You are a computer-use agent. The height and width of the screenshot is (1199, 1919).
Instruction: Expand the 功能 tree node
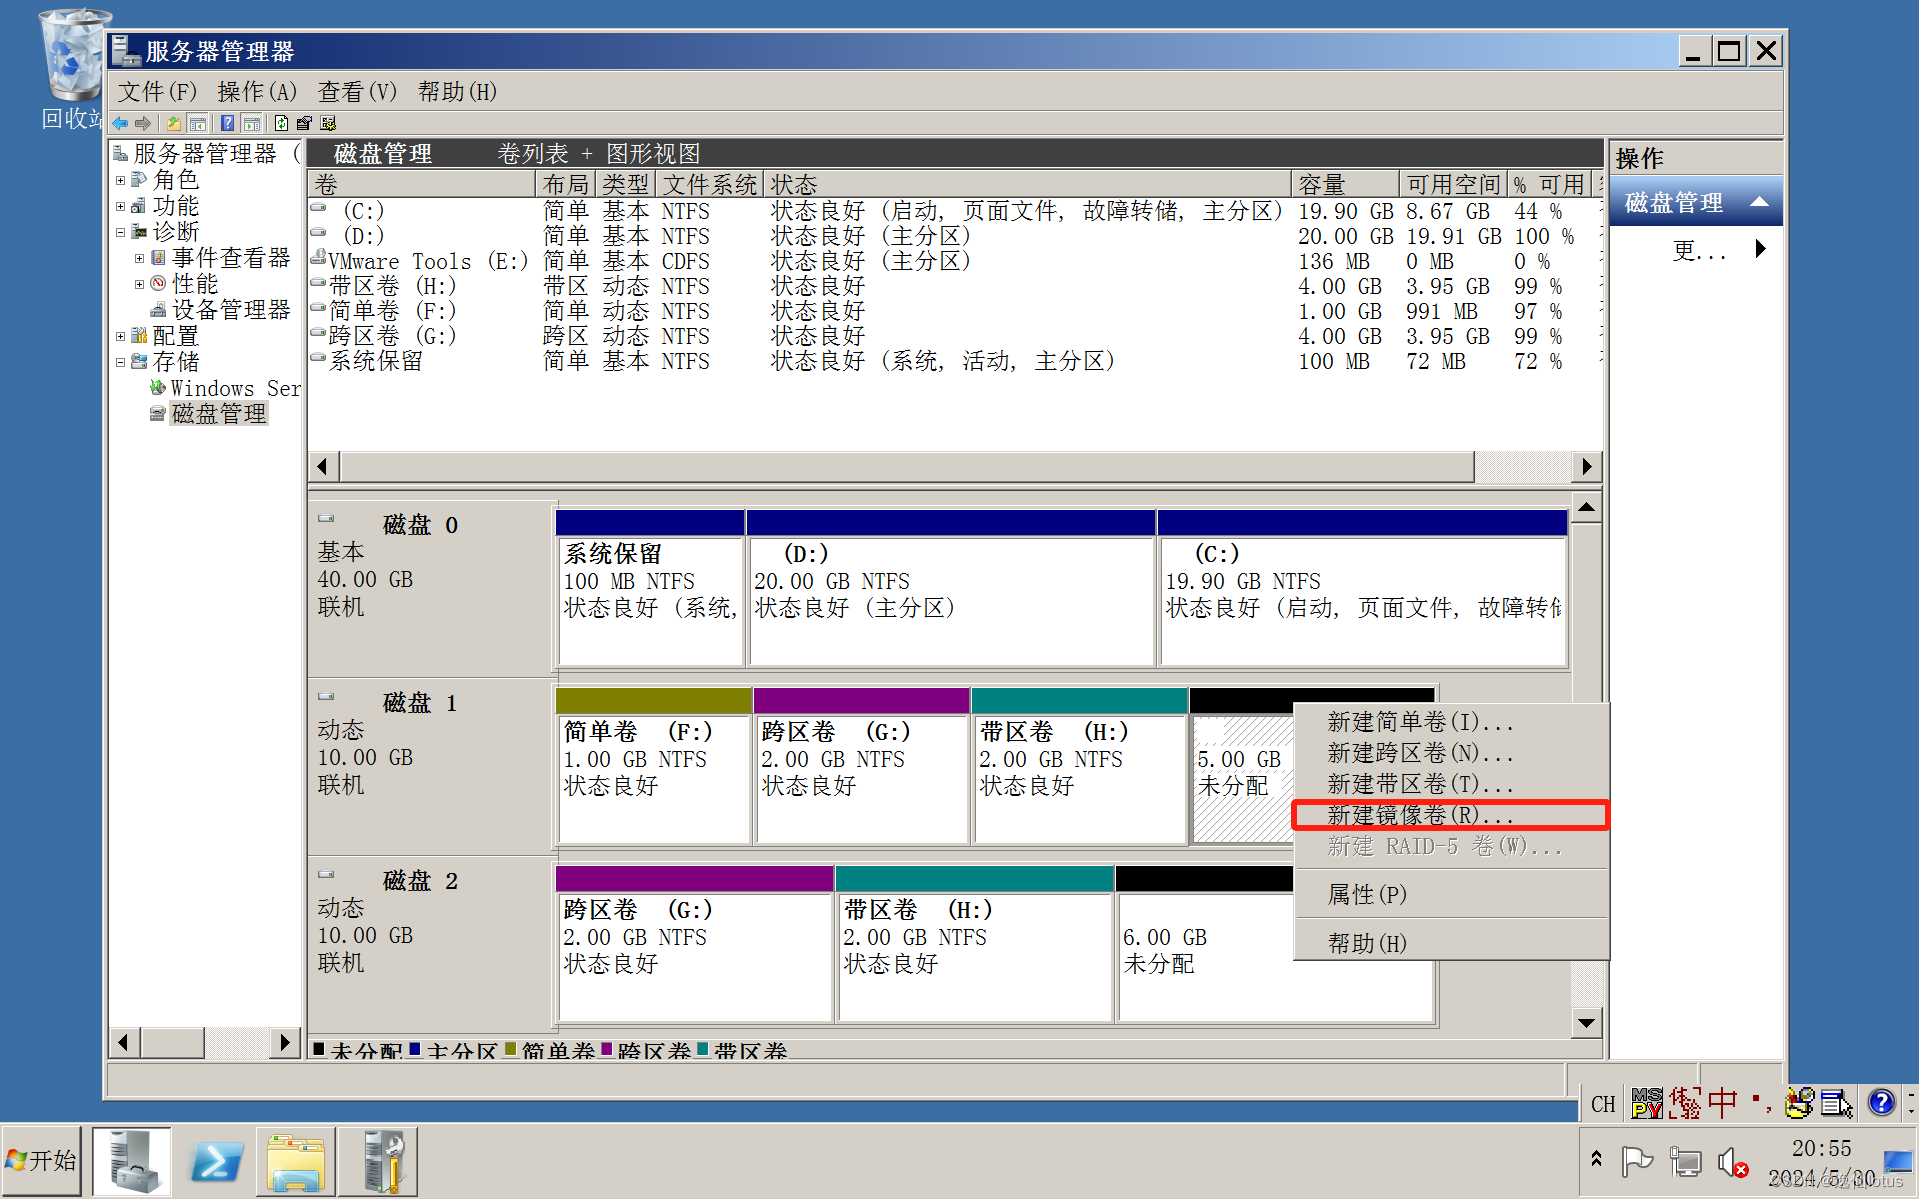click(x=120, y=207)
